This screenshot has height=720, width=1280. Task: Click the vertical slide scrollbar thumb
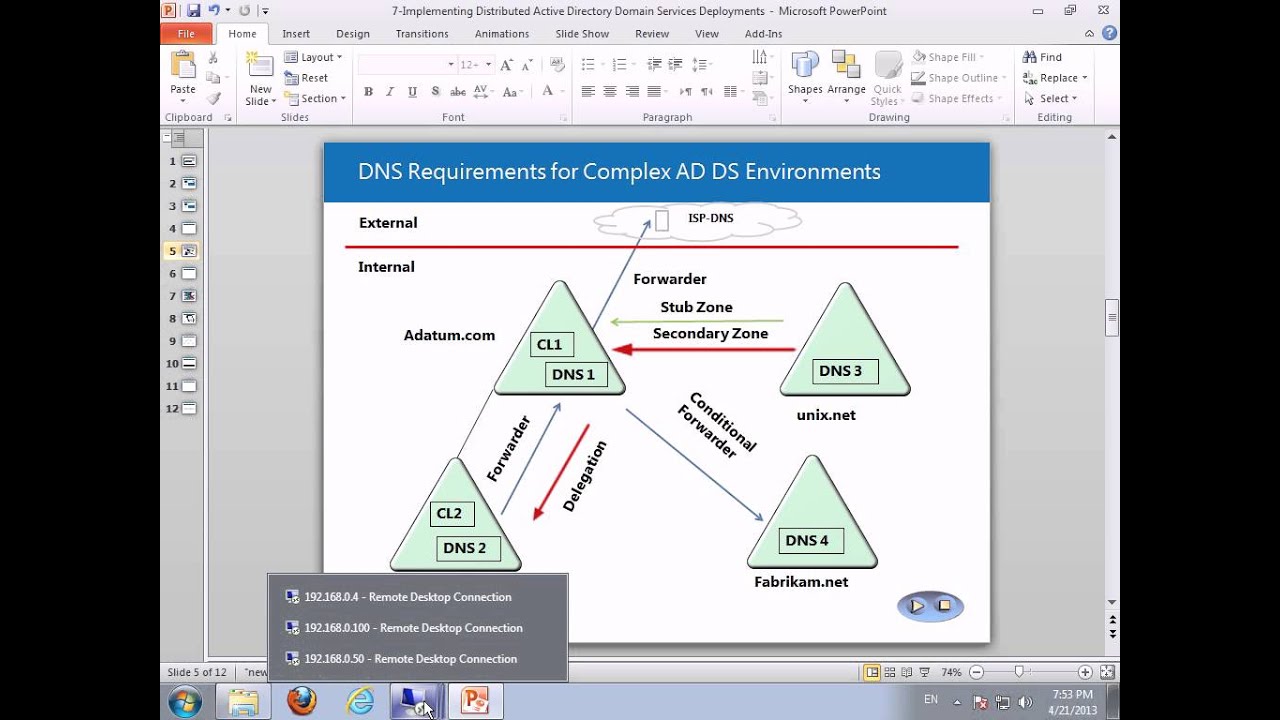tap(1111, 318)
